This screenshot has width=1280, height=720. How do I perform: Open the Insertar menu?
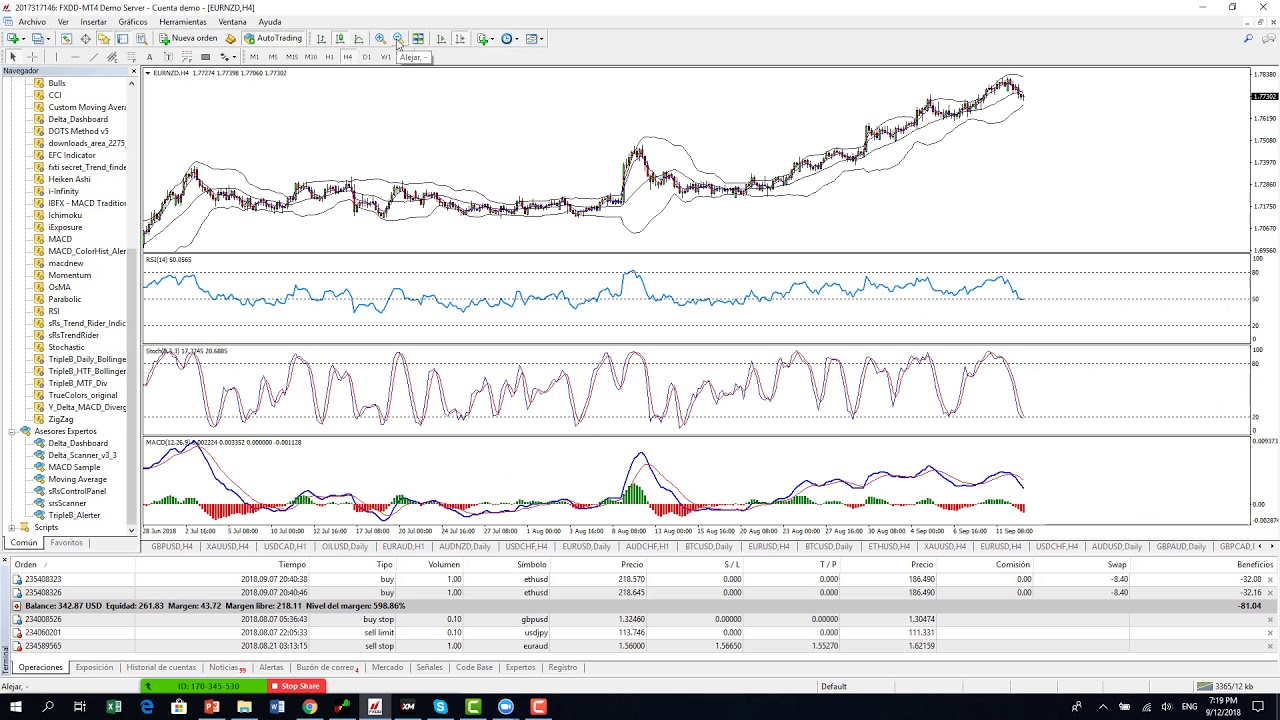93,22
